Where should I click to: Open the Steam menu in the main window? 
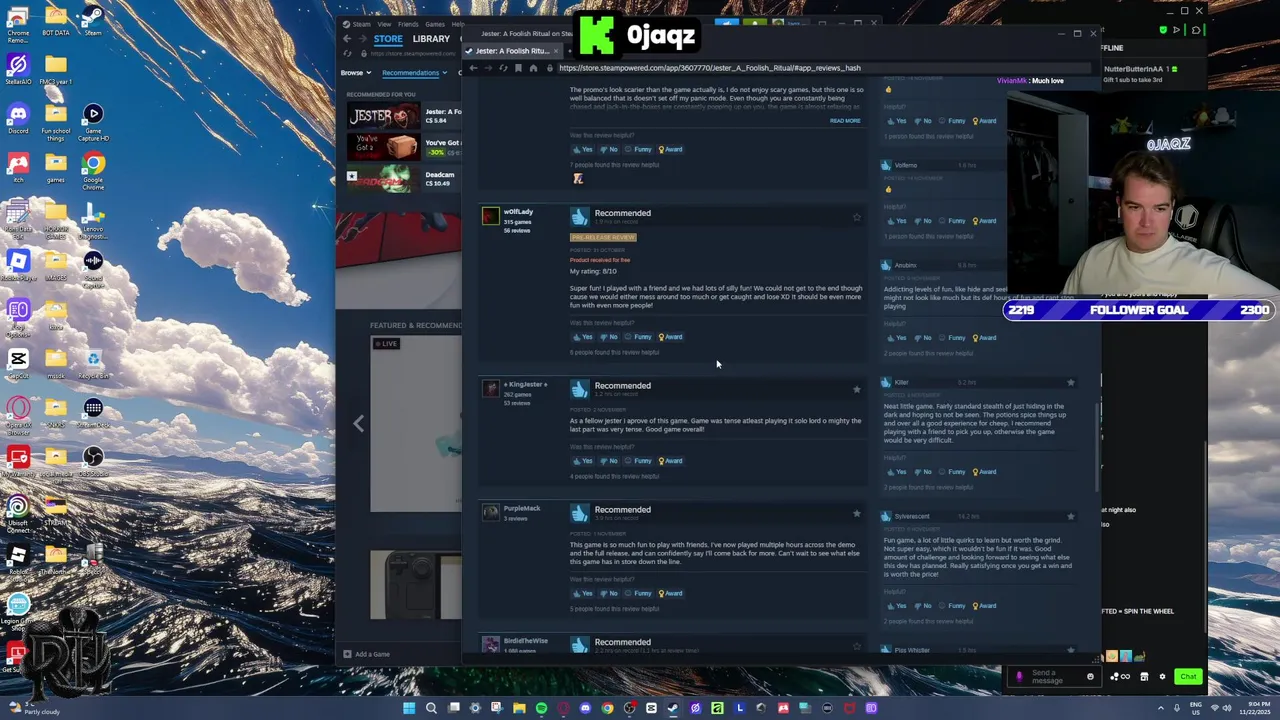tap(361, 24)
